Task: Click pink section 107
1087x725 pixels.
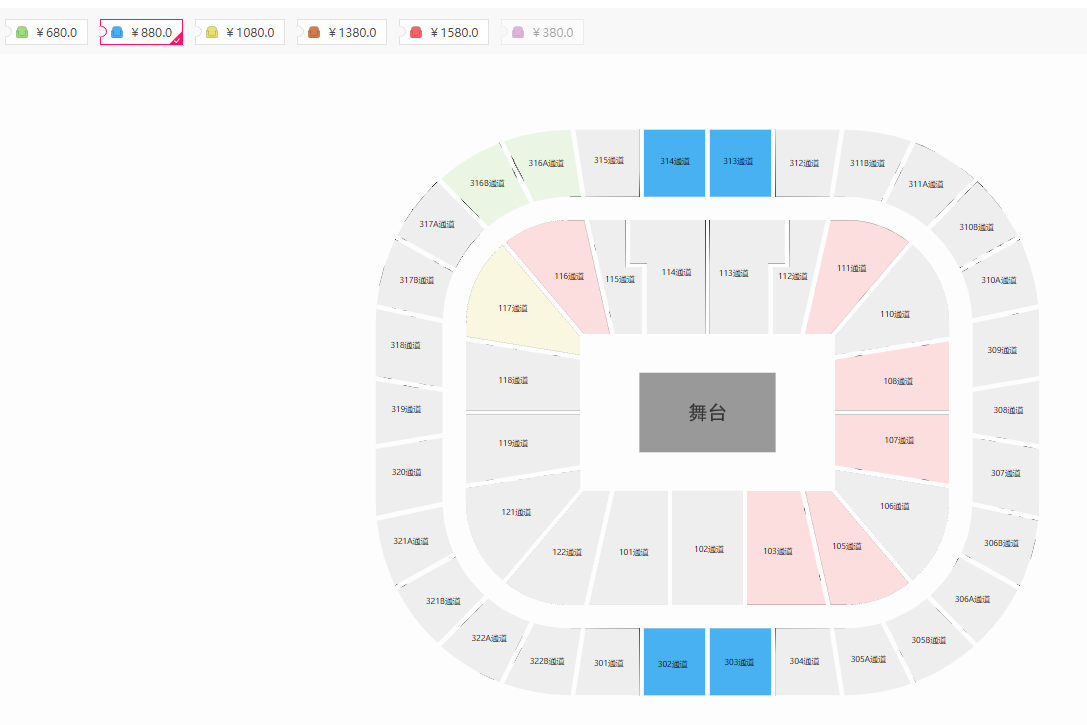Action: (x=892, y=444)
